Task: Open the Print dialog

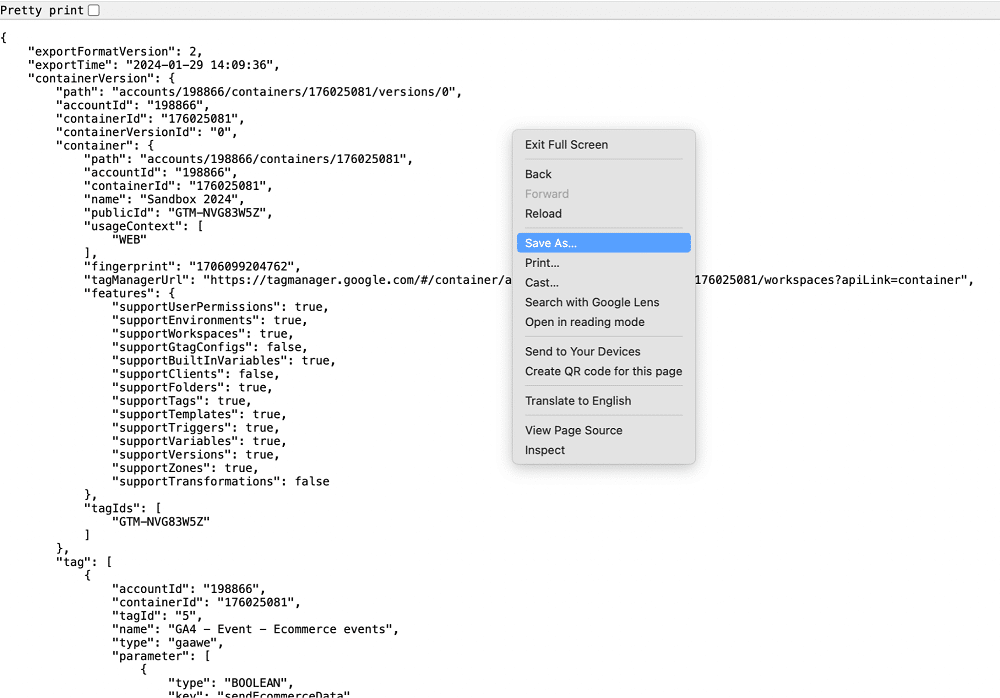Action: pyautogui.click(x=541, y=262)
